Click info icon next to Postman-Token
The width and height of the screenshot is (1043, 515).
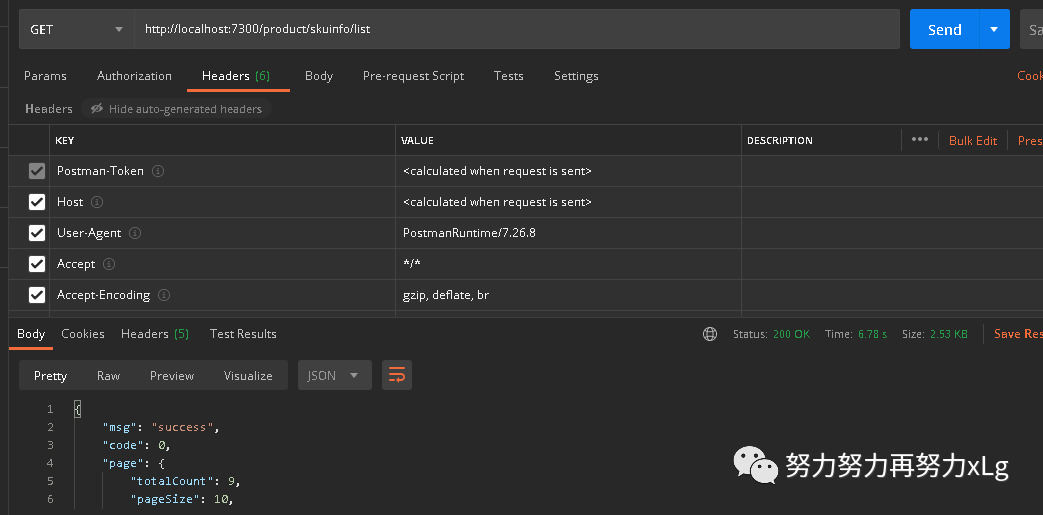[158, 171]
